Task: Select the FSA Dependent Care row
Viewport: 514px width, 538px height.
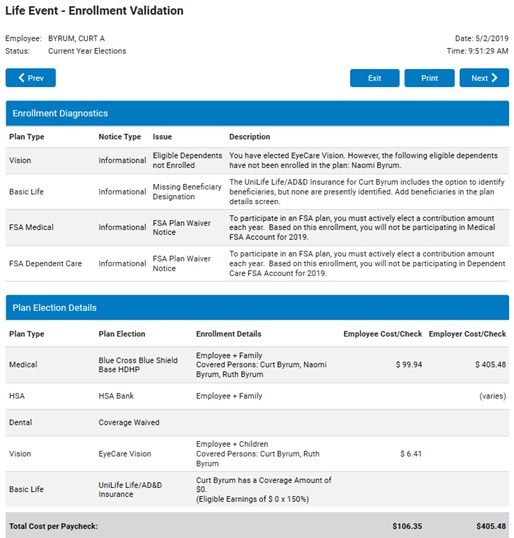Action: point(257,264)
